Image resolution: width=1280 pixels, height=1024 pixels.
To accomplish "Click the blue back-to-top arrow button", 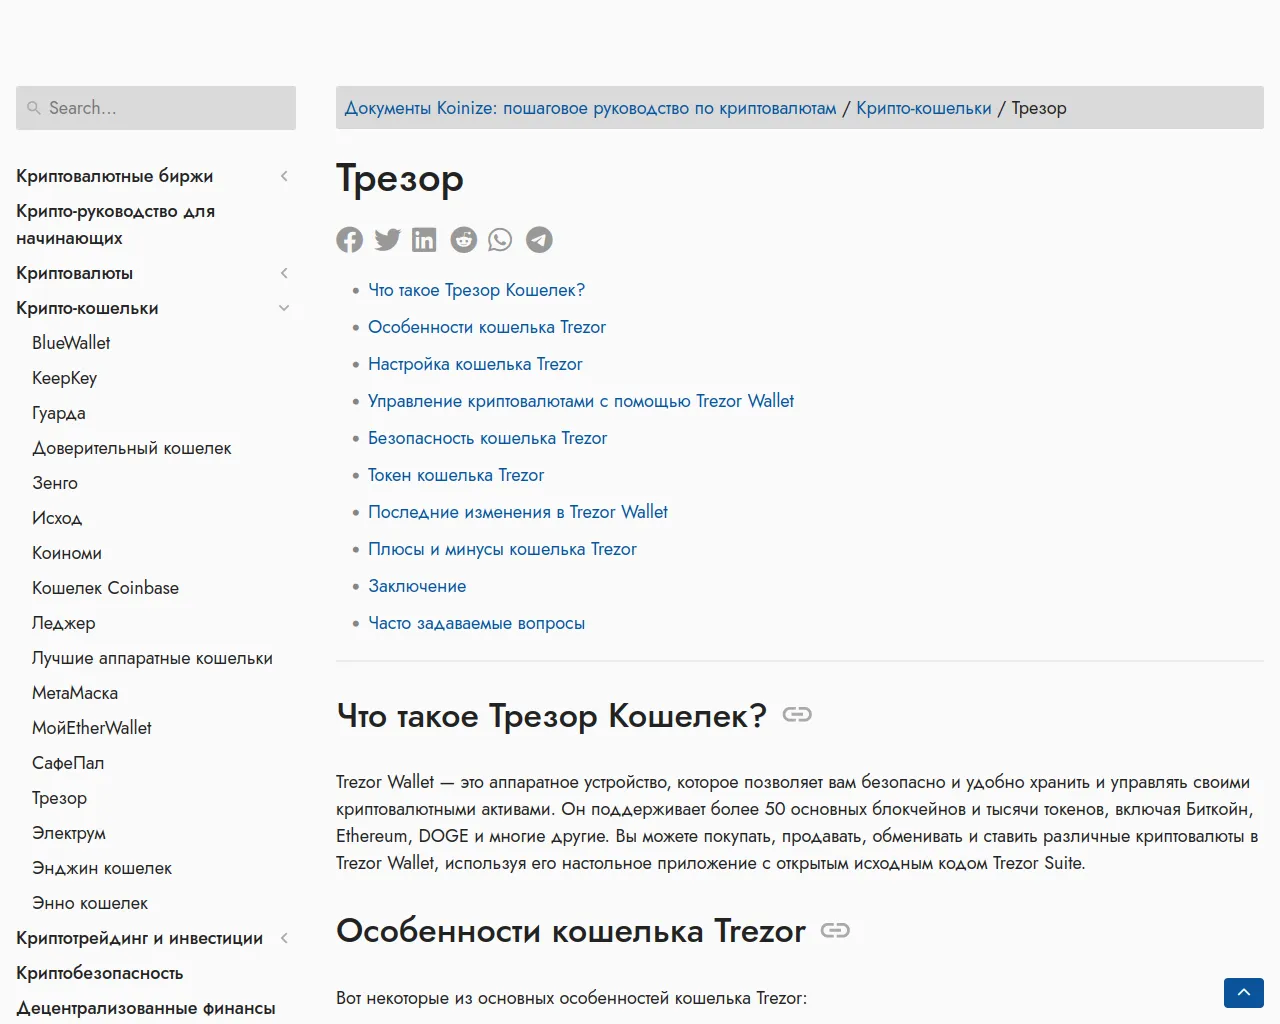I will tap(1244, 993).
